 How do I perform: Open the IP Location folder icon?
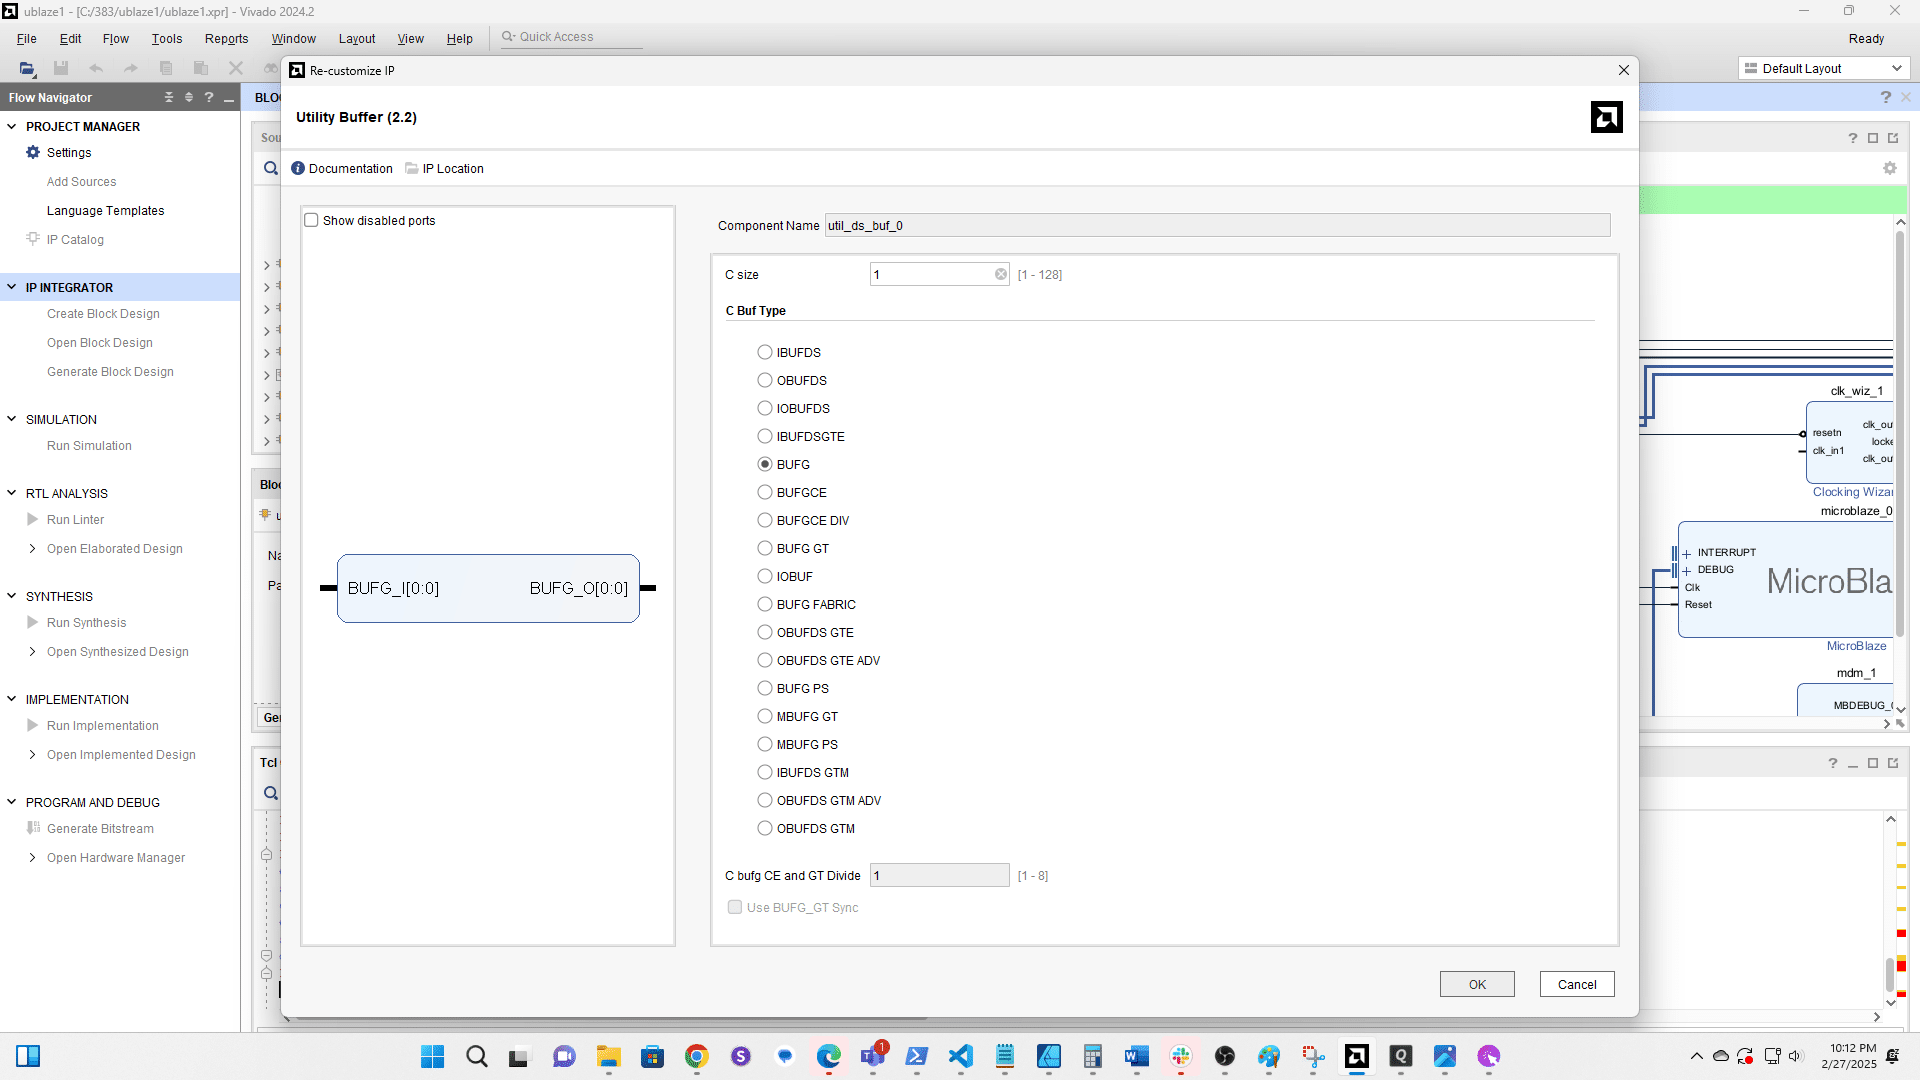(x=412, y=168)
